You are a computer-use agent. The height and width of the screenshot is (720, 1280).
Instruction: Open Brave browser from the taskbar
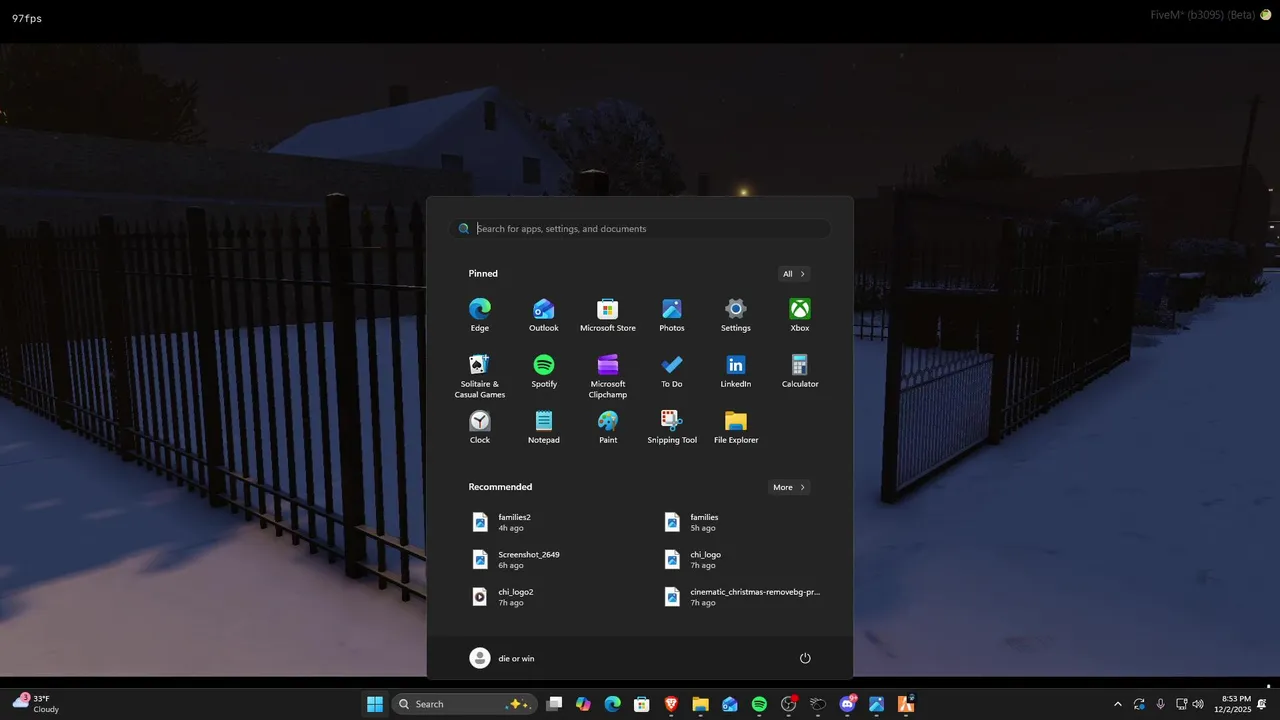coord(671,704)
